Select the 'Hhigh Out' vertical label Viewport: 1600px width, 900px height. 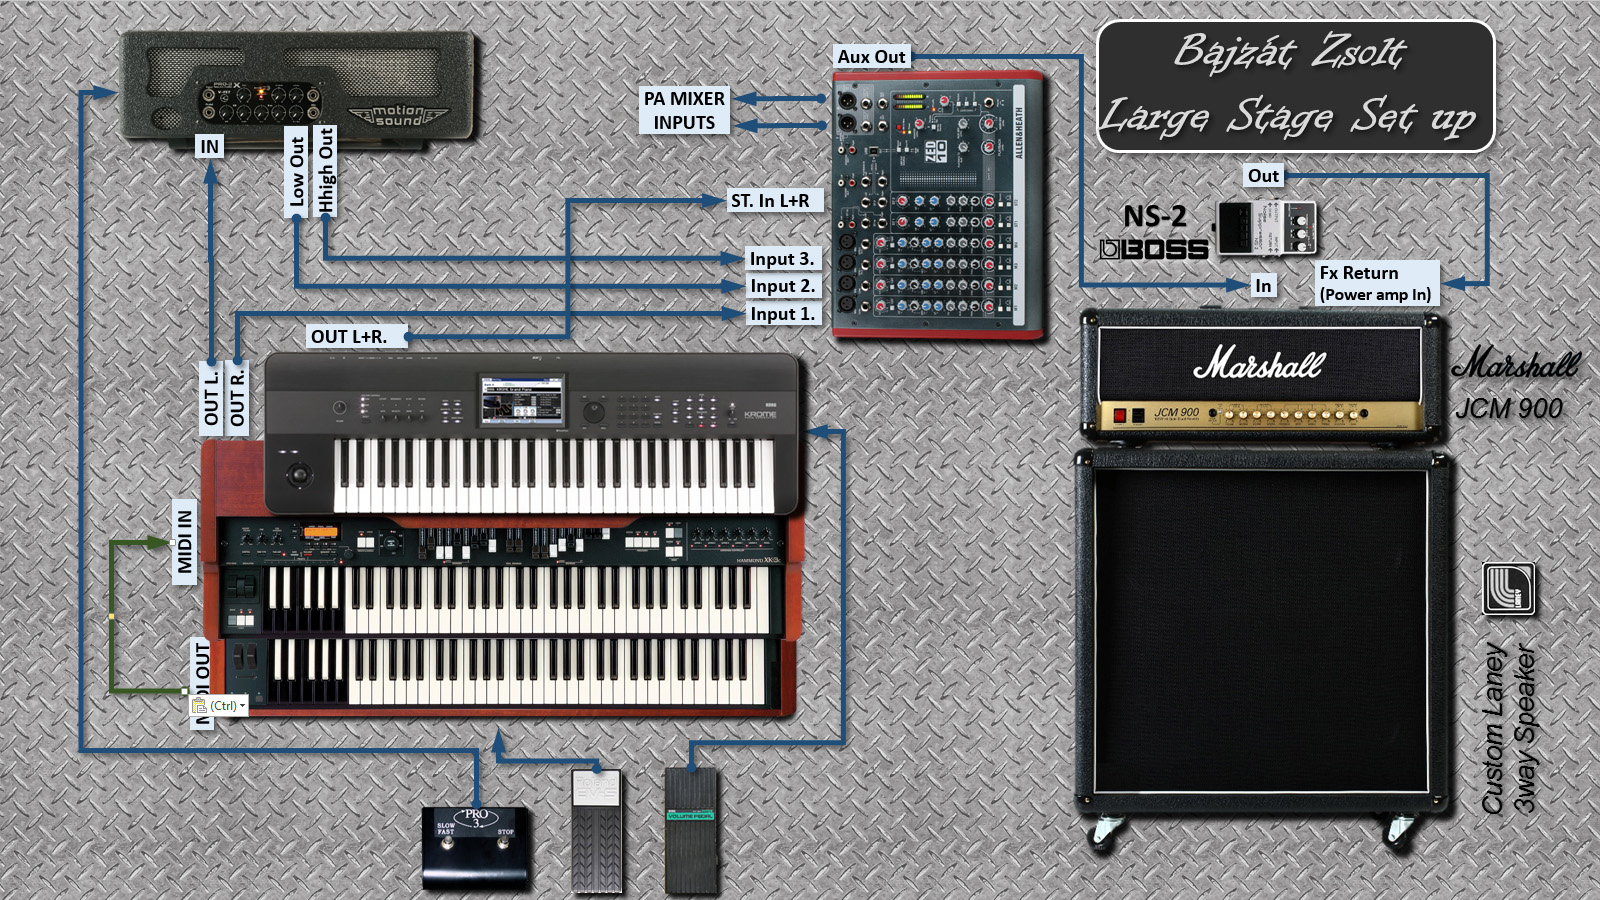pos(325,171)
